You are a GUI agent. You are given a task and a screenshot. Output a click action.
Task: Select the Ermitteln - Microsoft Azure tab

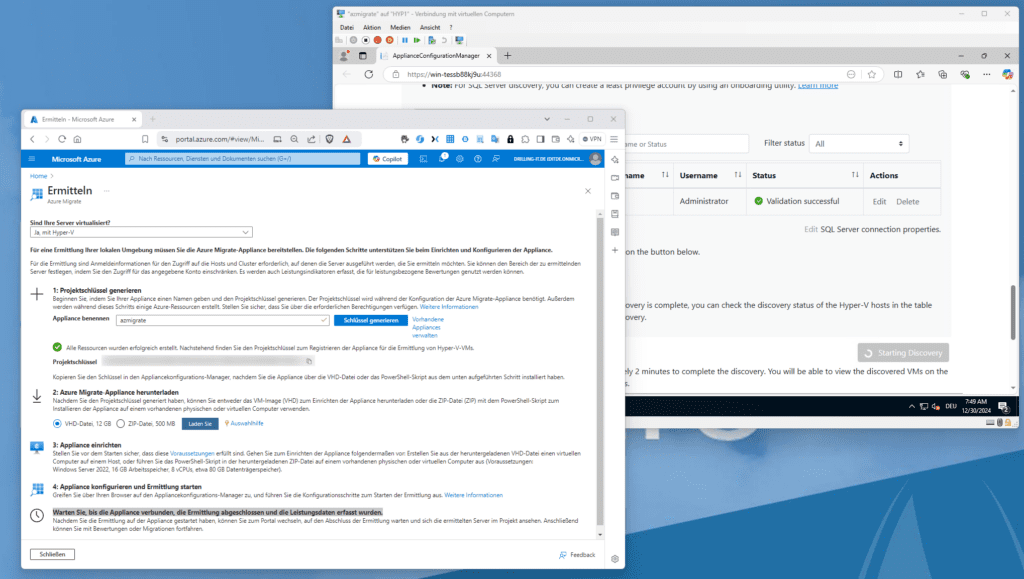point(82,119)
